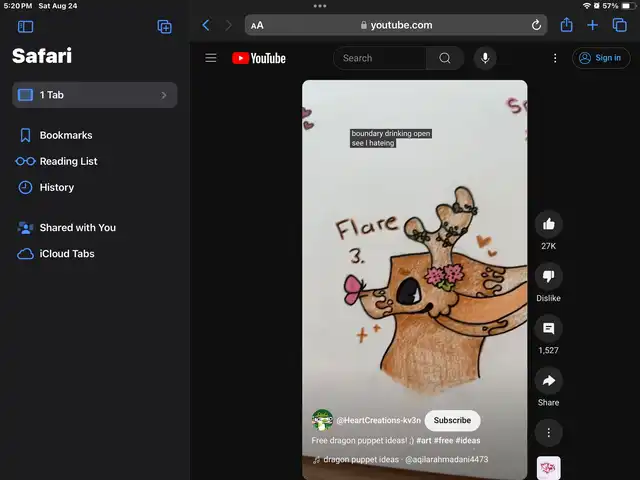Subscribe to HeartCreations channel
The height and width of the screenshot is (480, 640).
coord(452,420)
